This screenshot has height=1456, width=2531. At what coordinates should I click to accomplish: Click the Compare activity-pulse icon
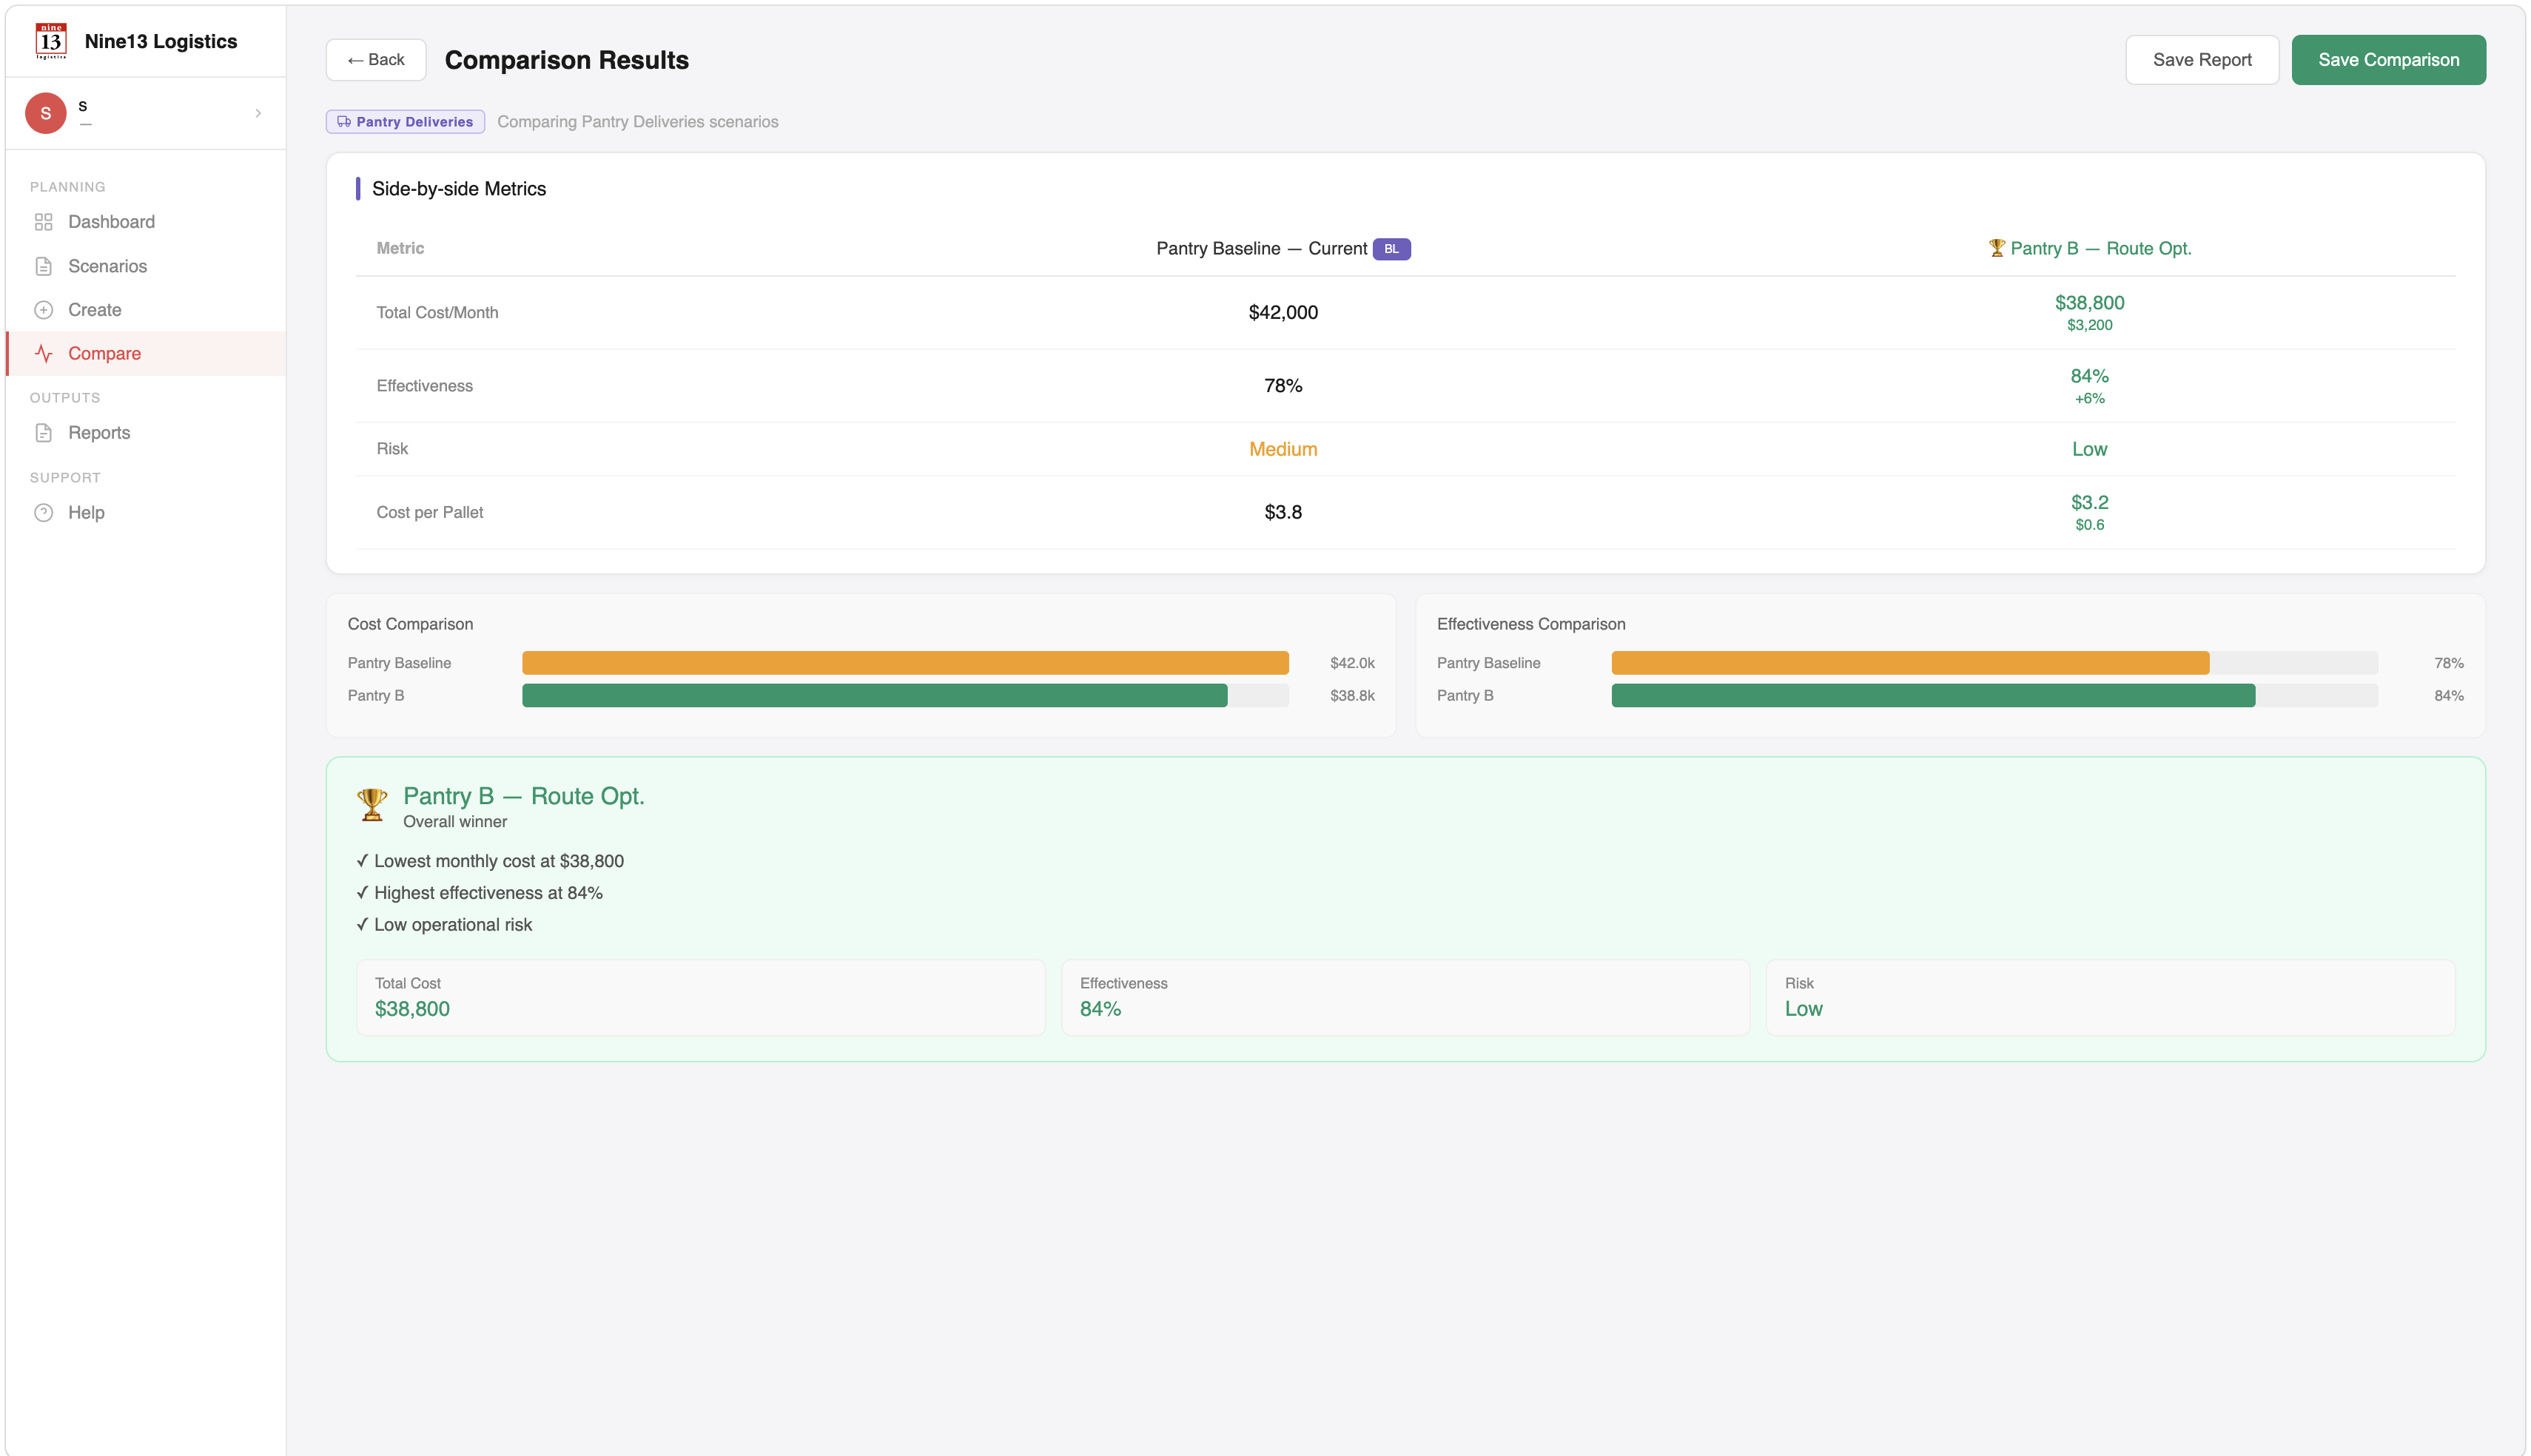click(43, 354)
